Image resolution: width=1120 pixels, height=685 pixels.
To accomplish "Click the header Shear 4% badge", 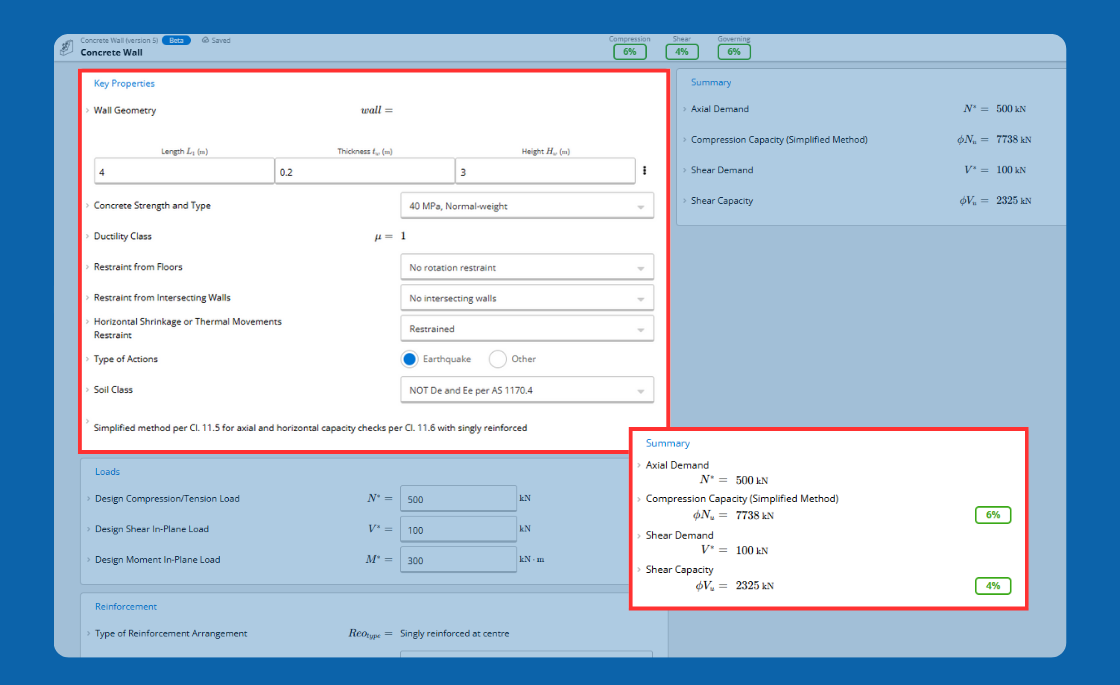I will click(x=681, y=51).
